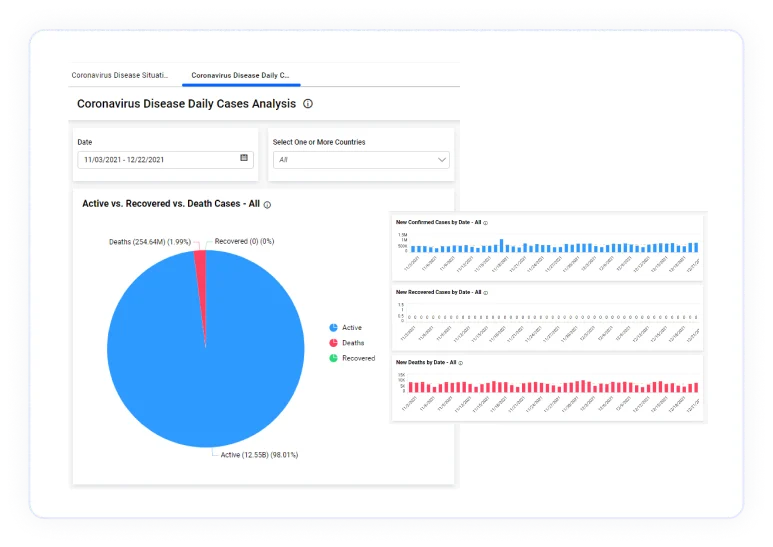Select the Coronavirus Disease Daily Cases tab
Image resolution: width=773 pixels, height=547 pixels.
pyautogui.click(x=241, y=75)
